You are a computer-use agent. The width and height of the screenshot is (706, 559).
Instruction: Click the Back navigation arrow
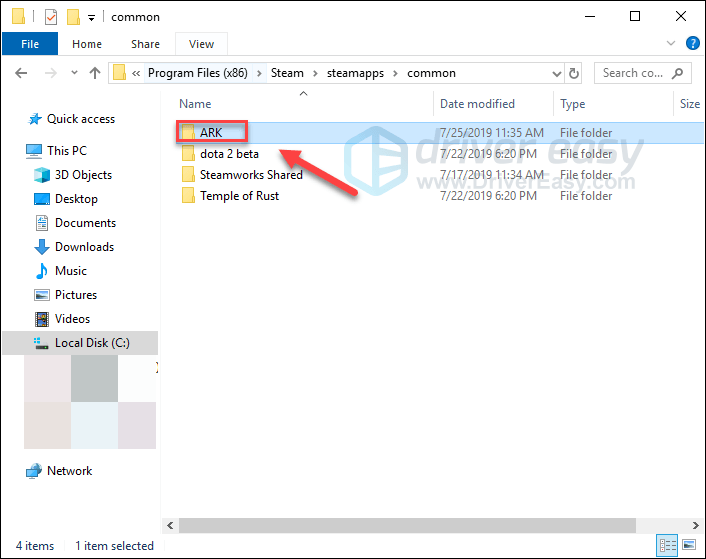[20, 73]
